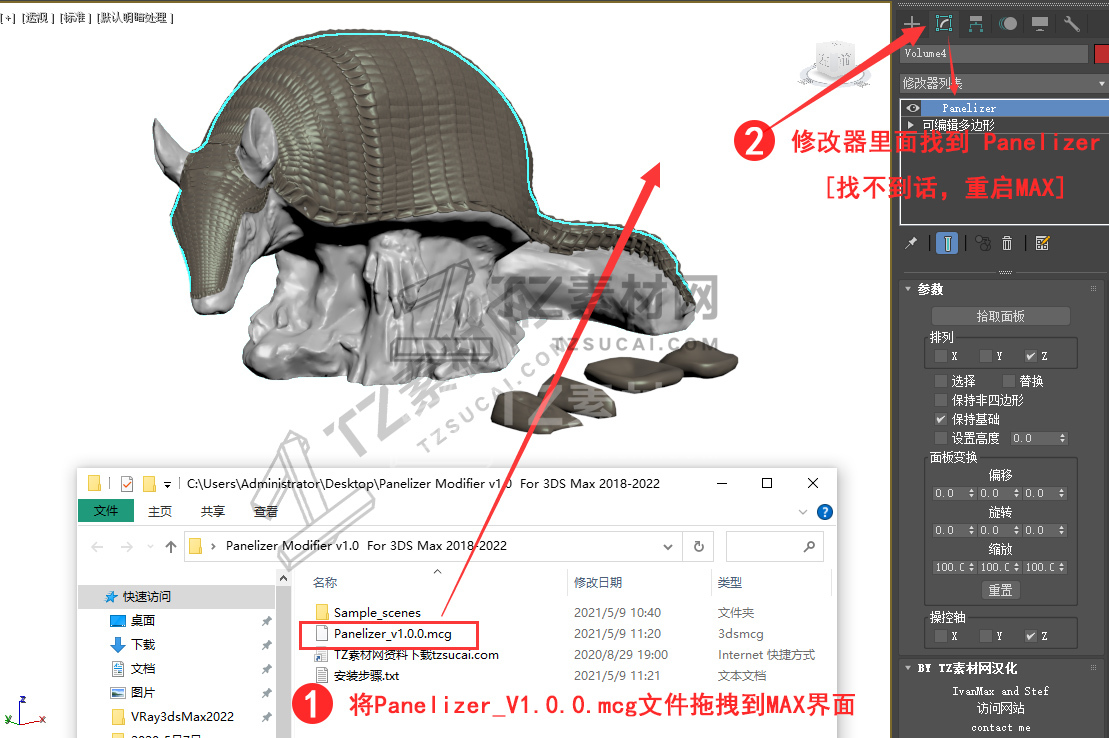Click the [标准] viewport label menu

76,18
